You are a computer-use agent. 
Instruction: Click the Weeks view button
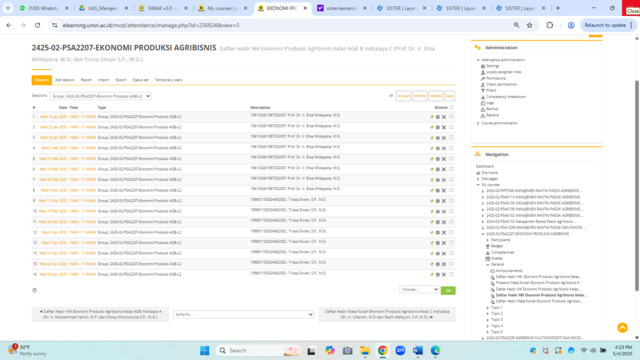click(x=436, y=96)
